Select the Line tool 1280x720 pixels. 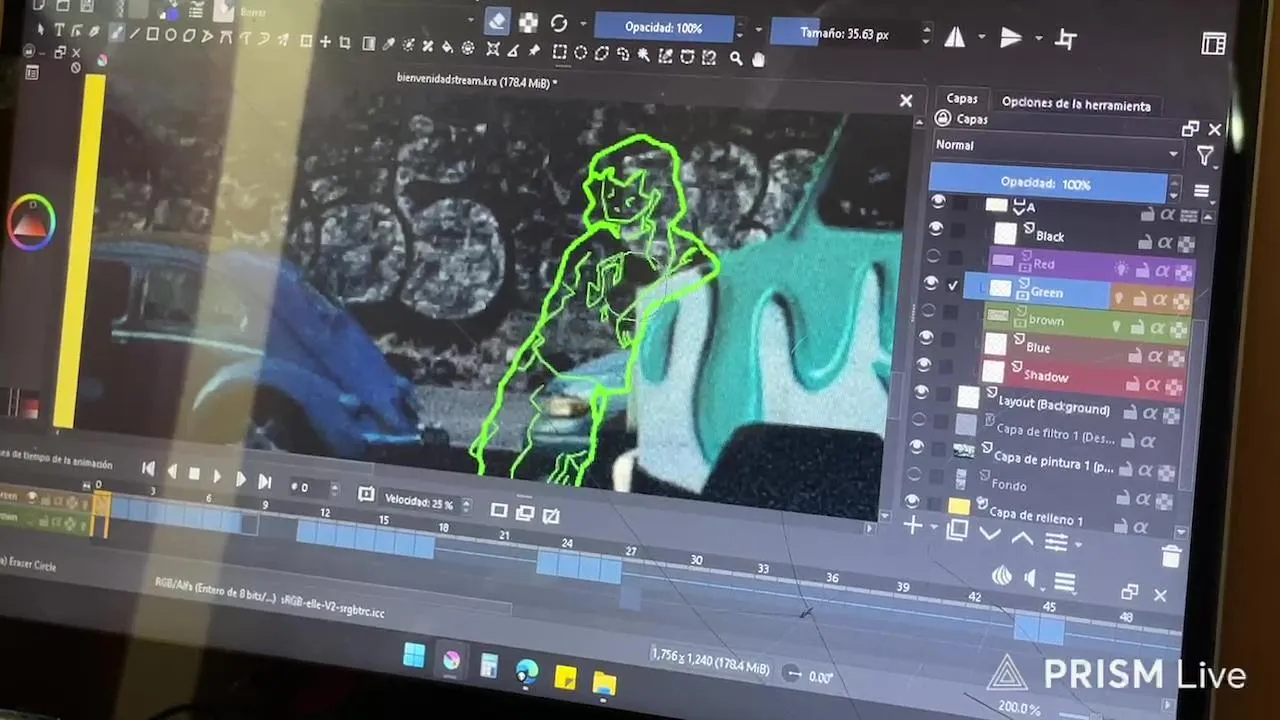coord(133,33)
